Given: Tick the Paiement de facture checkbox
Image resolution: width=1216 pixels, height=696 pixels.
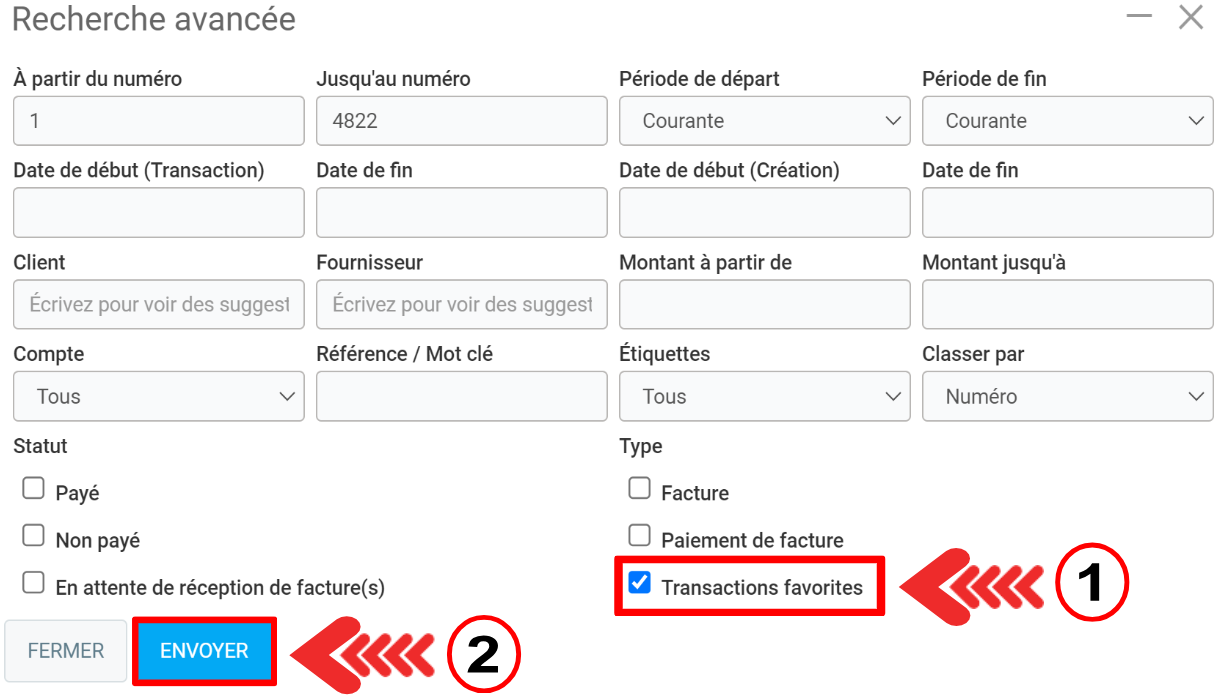Looking at the screenshot, I should point(639,535).
